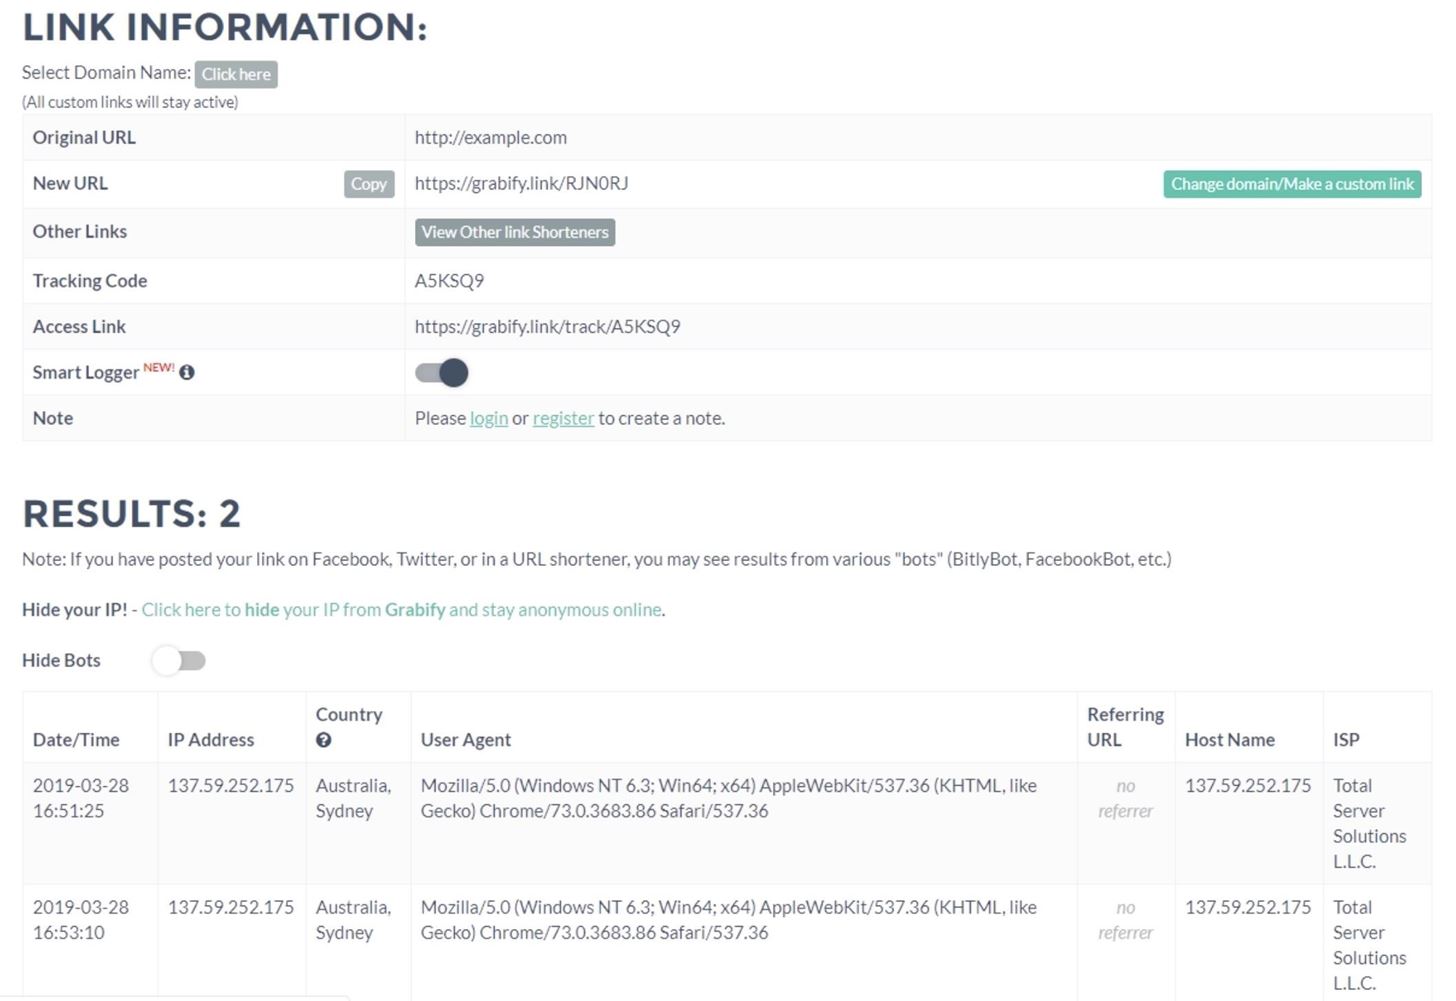This screenshot has height=1001, width=1456.
Task: Click the grabify.link/RJN0RJ new URL text
Action: click(522, 184)
